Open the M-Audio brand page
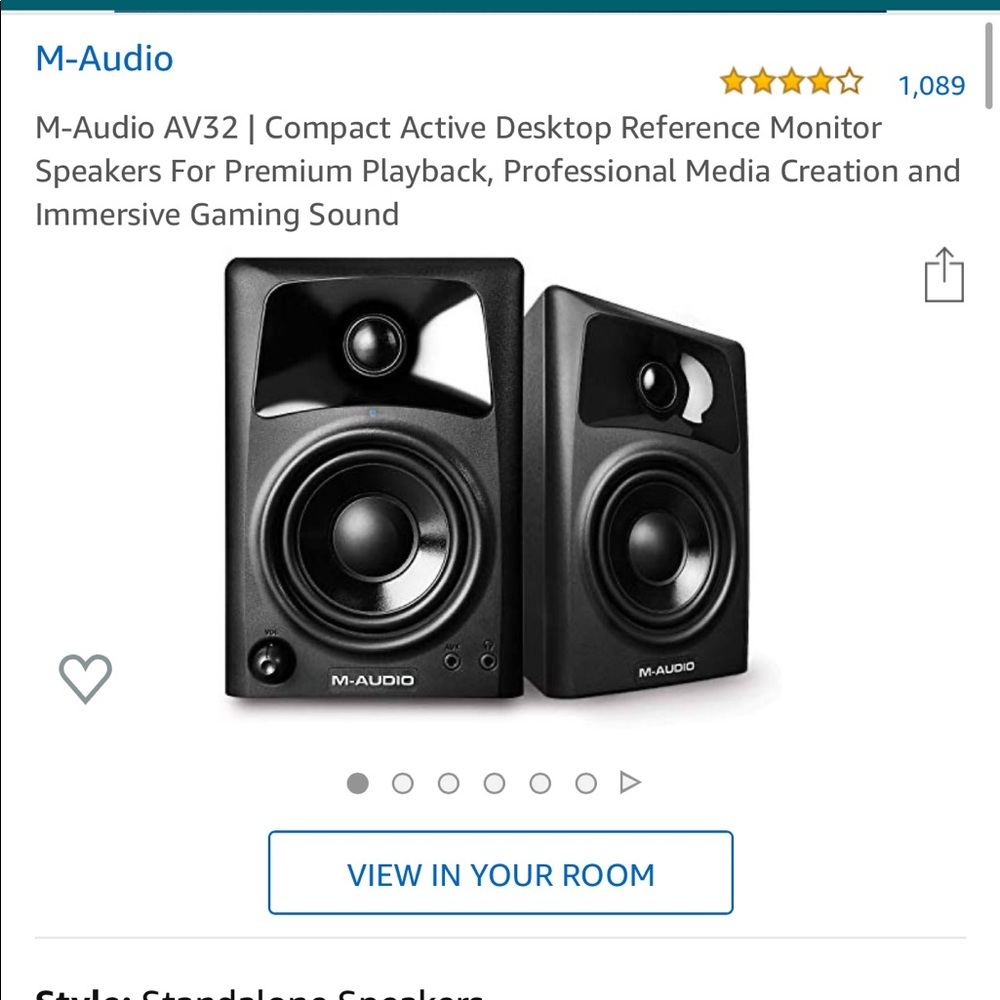The width and height of the screenshot is (1000, 1000). tap(102, 58)
